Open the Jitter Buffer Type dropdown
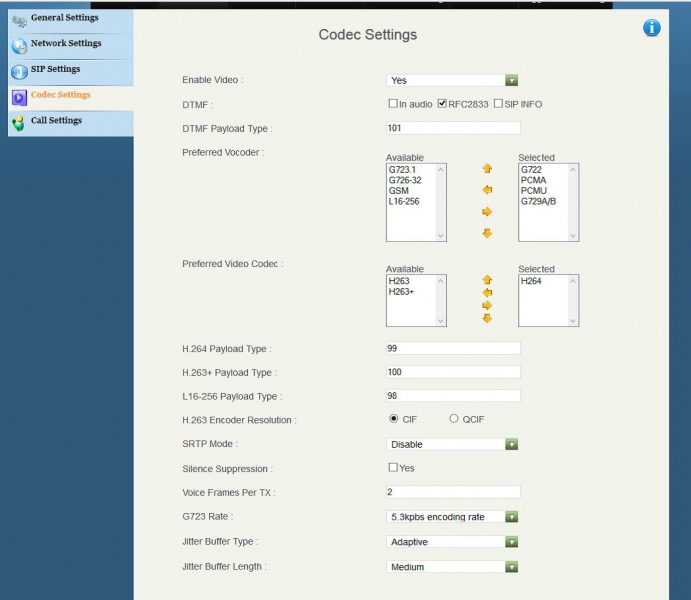This screenshot has height=600, width=691. point(452,542)
